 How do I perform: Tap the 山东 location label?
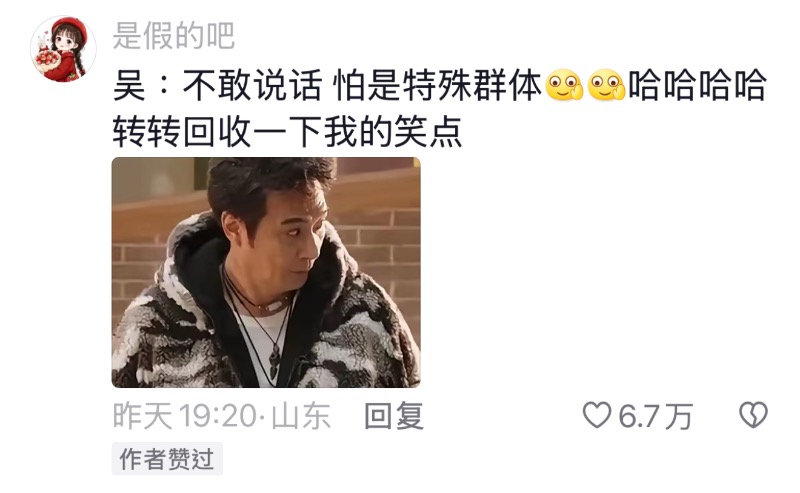coord(301,415)
